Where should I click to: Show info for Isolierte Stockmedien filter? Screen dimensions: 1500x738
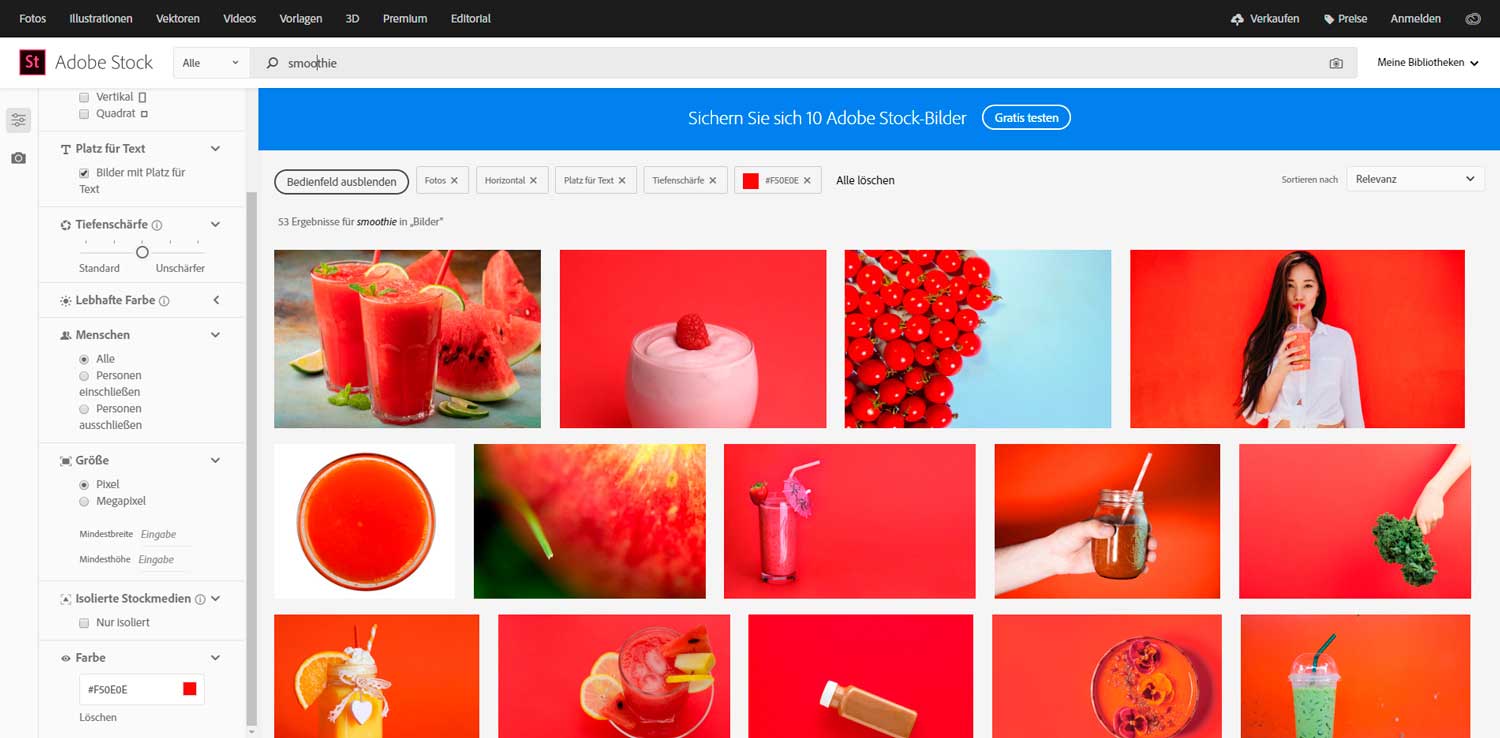pyautogui.click(x=200, y=599)
